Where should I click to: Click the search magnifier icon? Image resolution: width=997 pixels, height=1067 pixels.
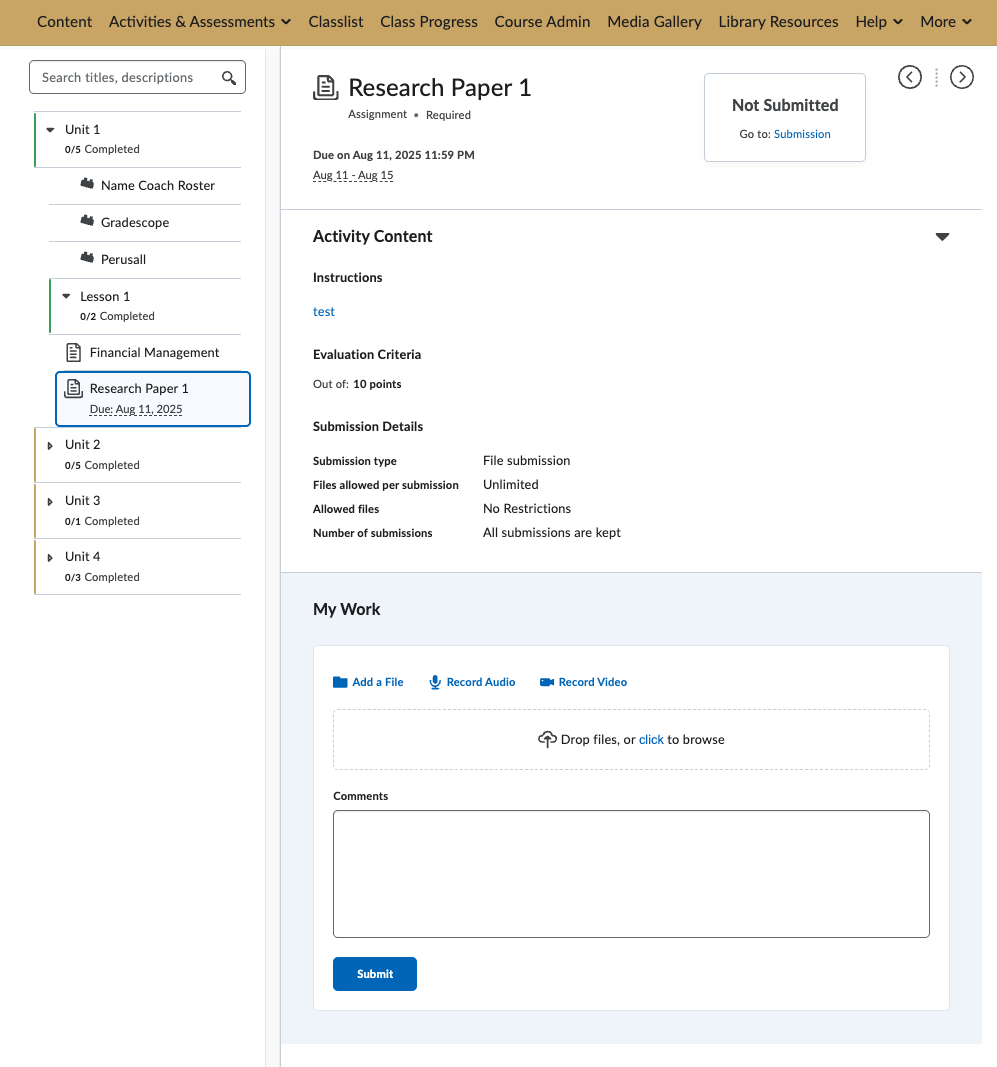click(229, 78)
